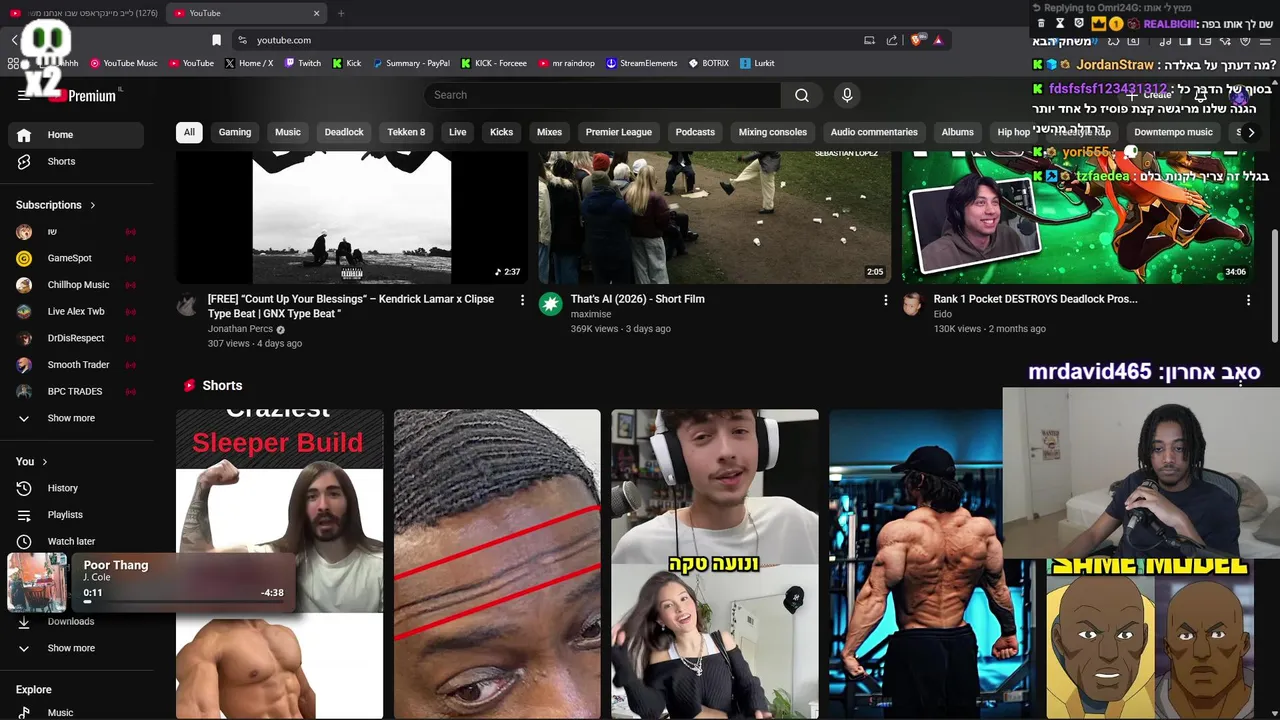Open Shorts from the left sidebar

click(76, 161)
